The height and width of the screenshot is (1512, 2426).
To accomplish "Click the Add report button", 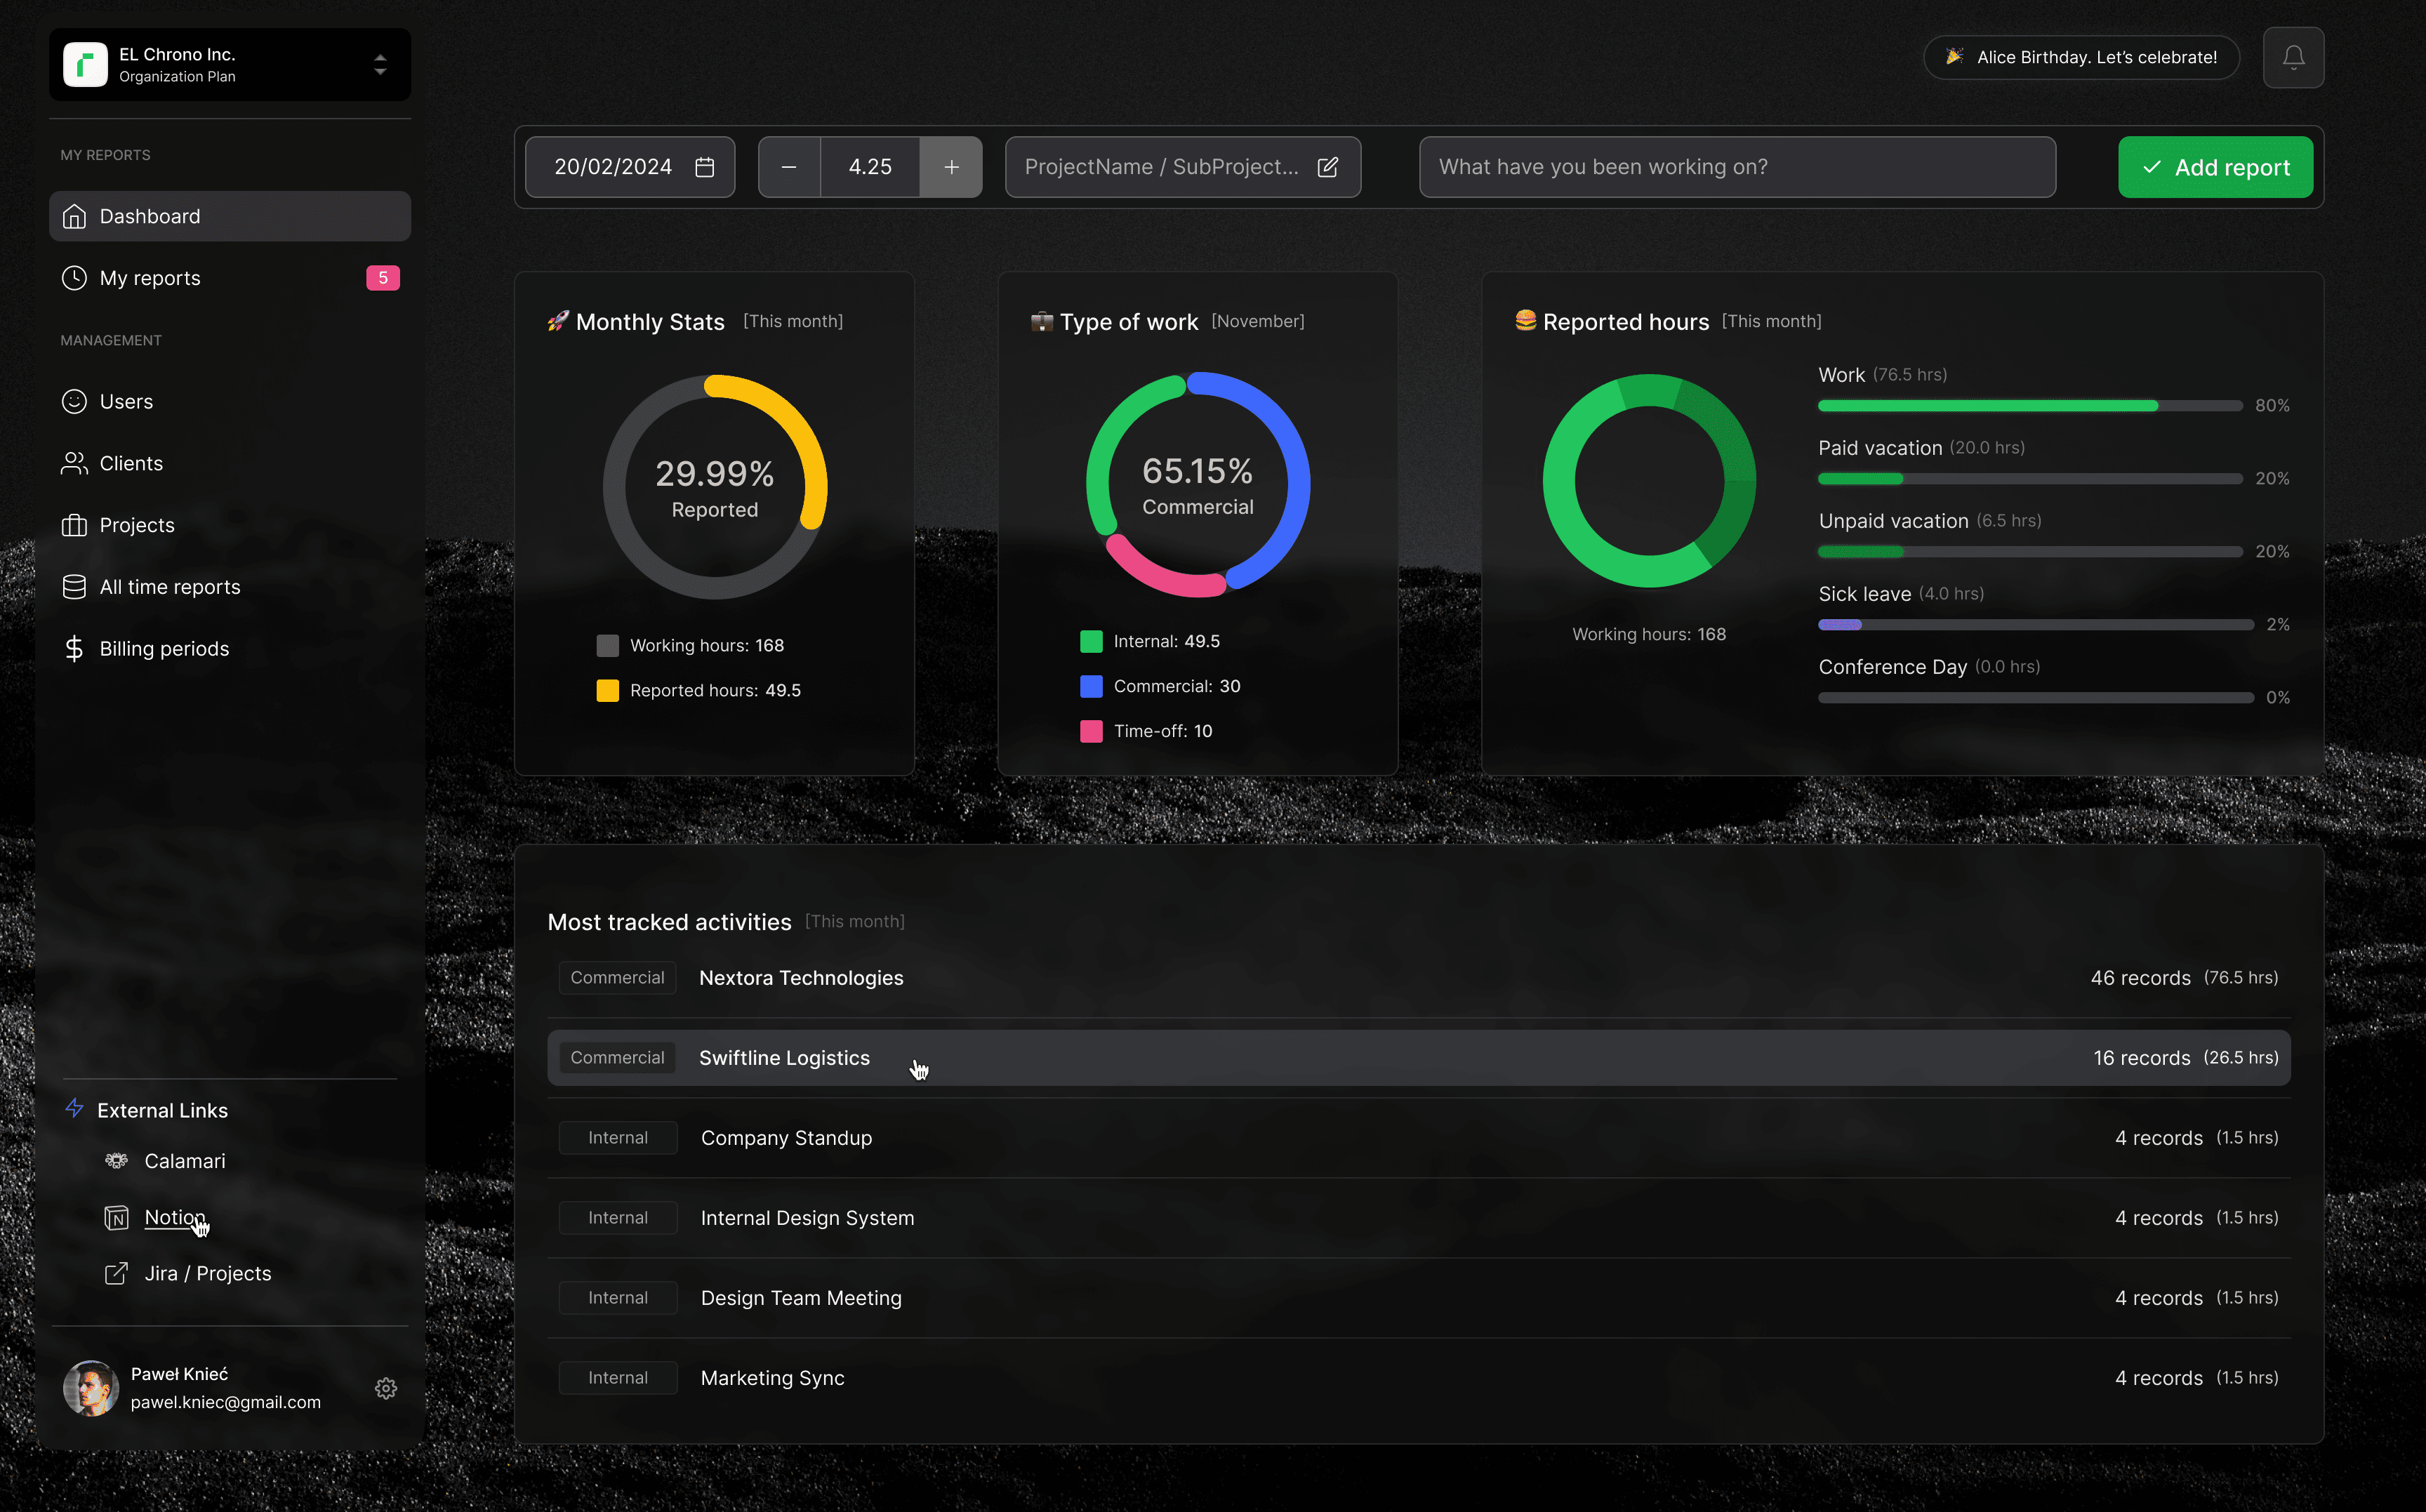I will pos(2215,167).
